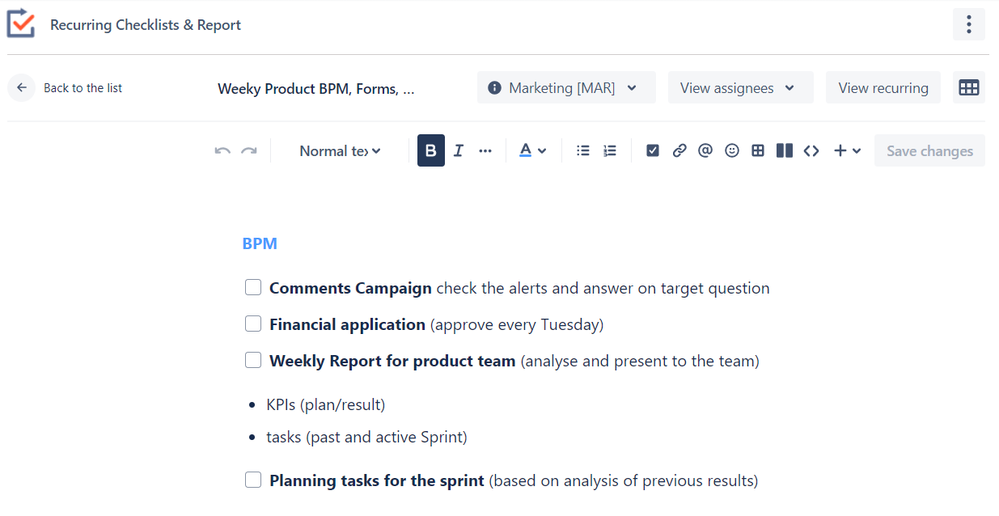The height and width of the screenshot is (516, 999).
Task: Mention a user with the @ icon
Action: [705, 151]
